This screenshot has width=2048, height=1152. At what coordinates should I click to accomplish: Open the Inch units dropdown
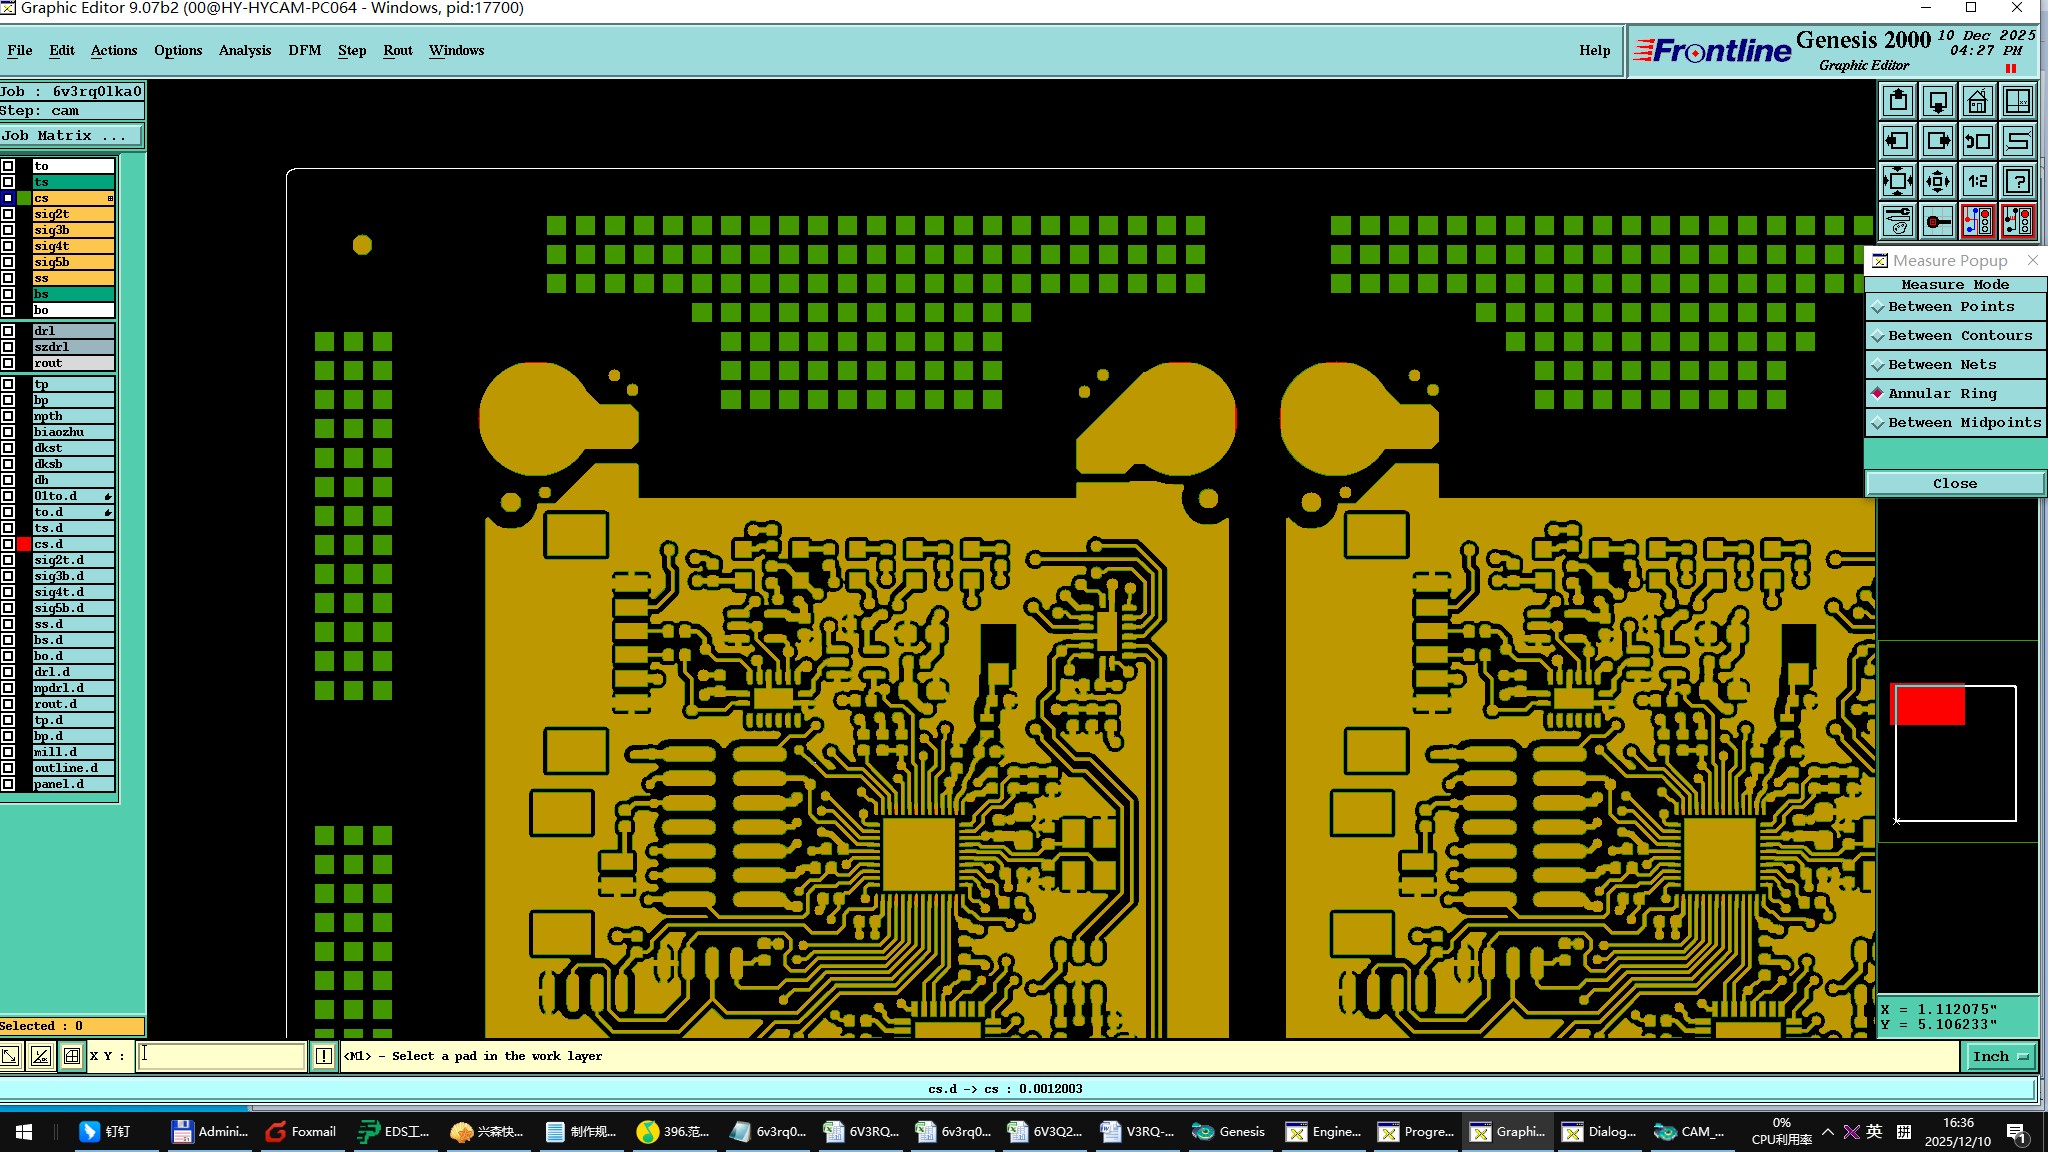[1999, 1056]
